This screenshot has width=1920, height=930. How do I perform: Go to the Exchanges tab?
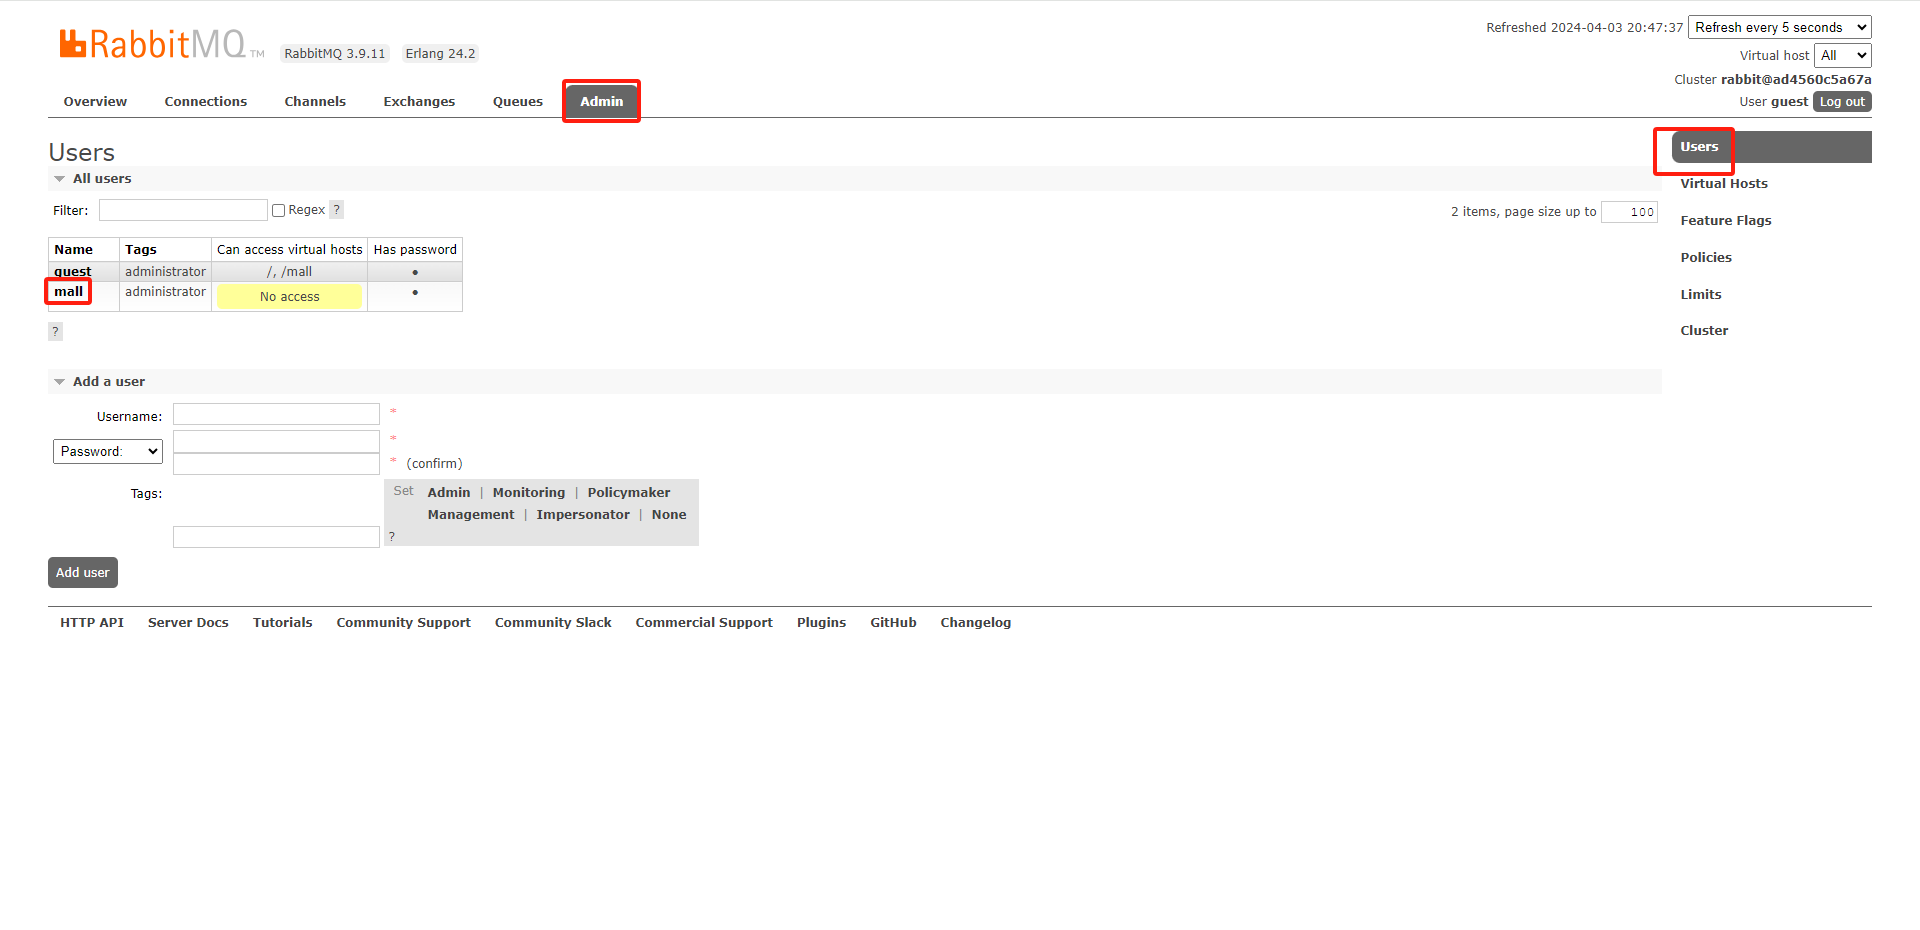pyautogui.click(x=419, y=102)
